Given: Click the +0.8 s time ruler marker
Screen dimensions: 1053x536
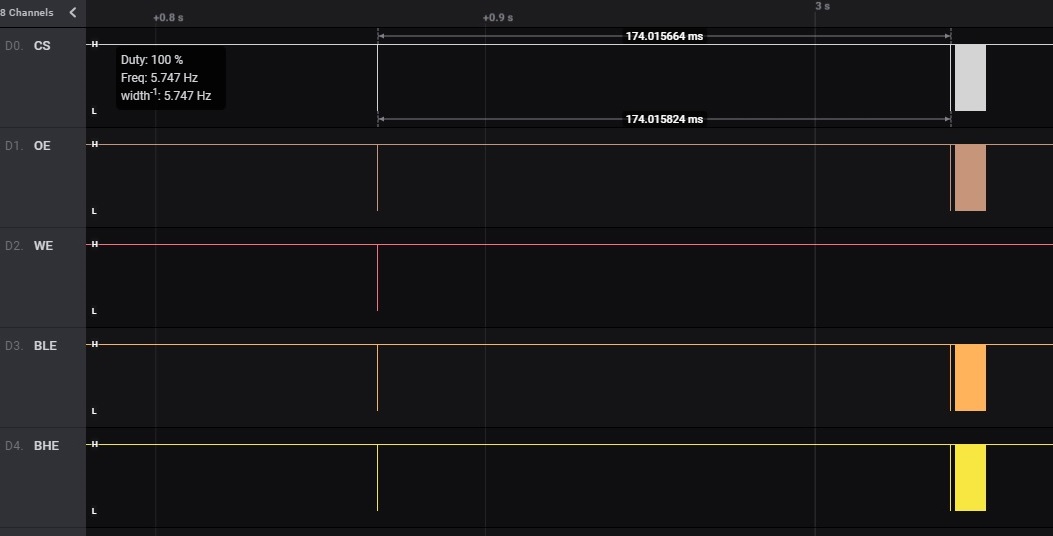Looking at the screenshot, I should point(168,18).
